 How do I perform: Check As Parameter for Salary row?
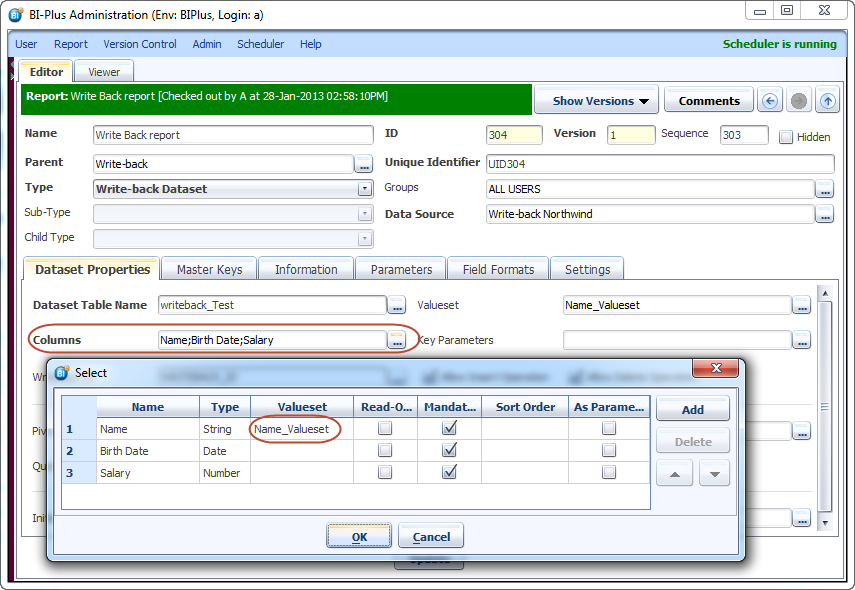pos(608,473)
